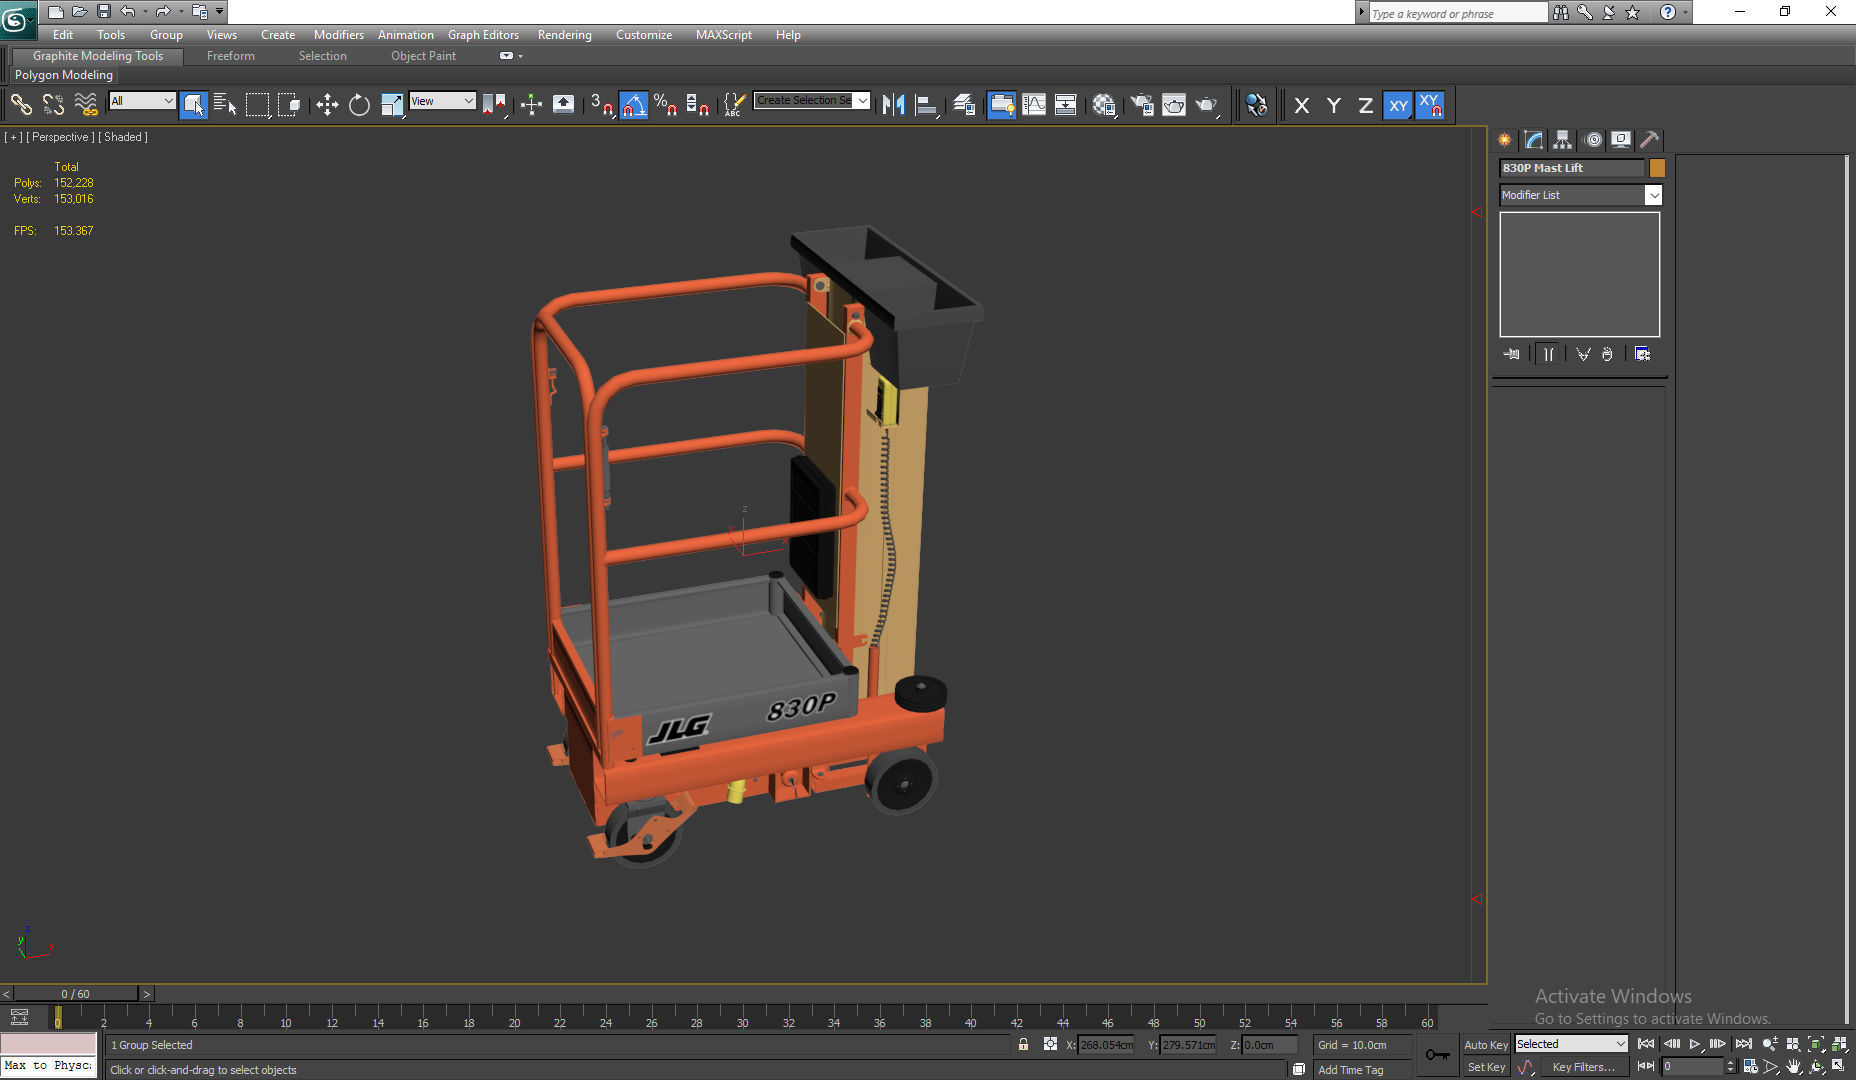The width and height of the screenshot is (1856, 1080).
Task: Click the object color swatch
Action: 1657,168
